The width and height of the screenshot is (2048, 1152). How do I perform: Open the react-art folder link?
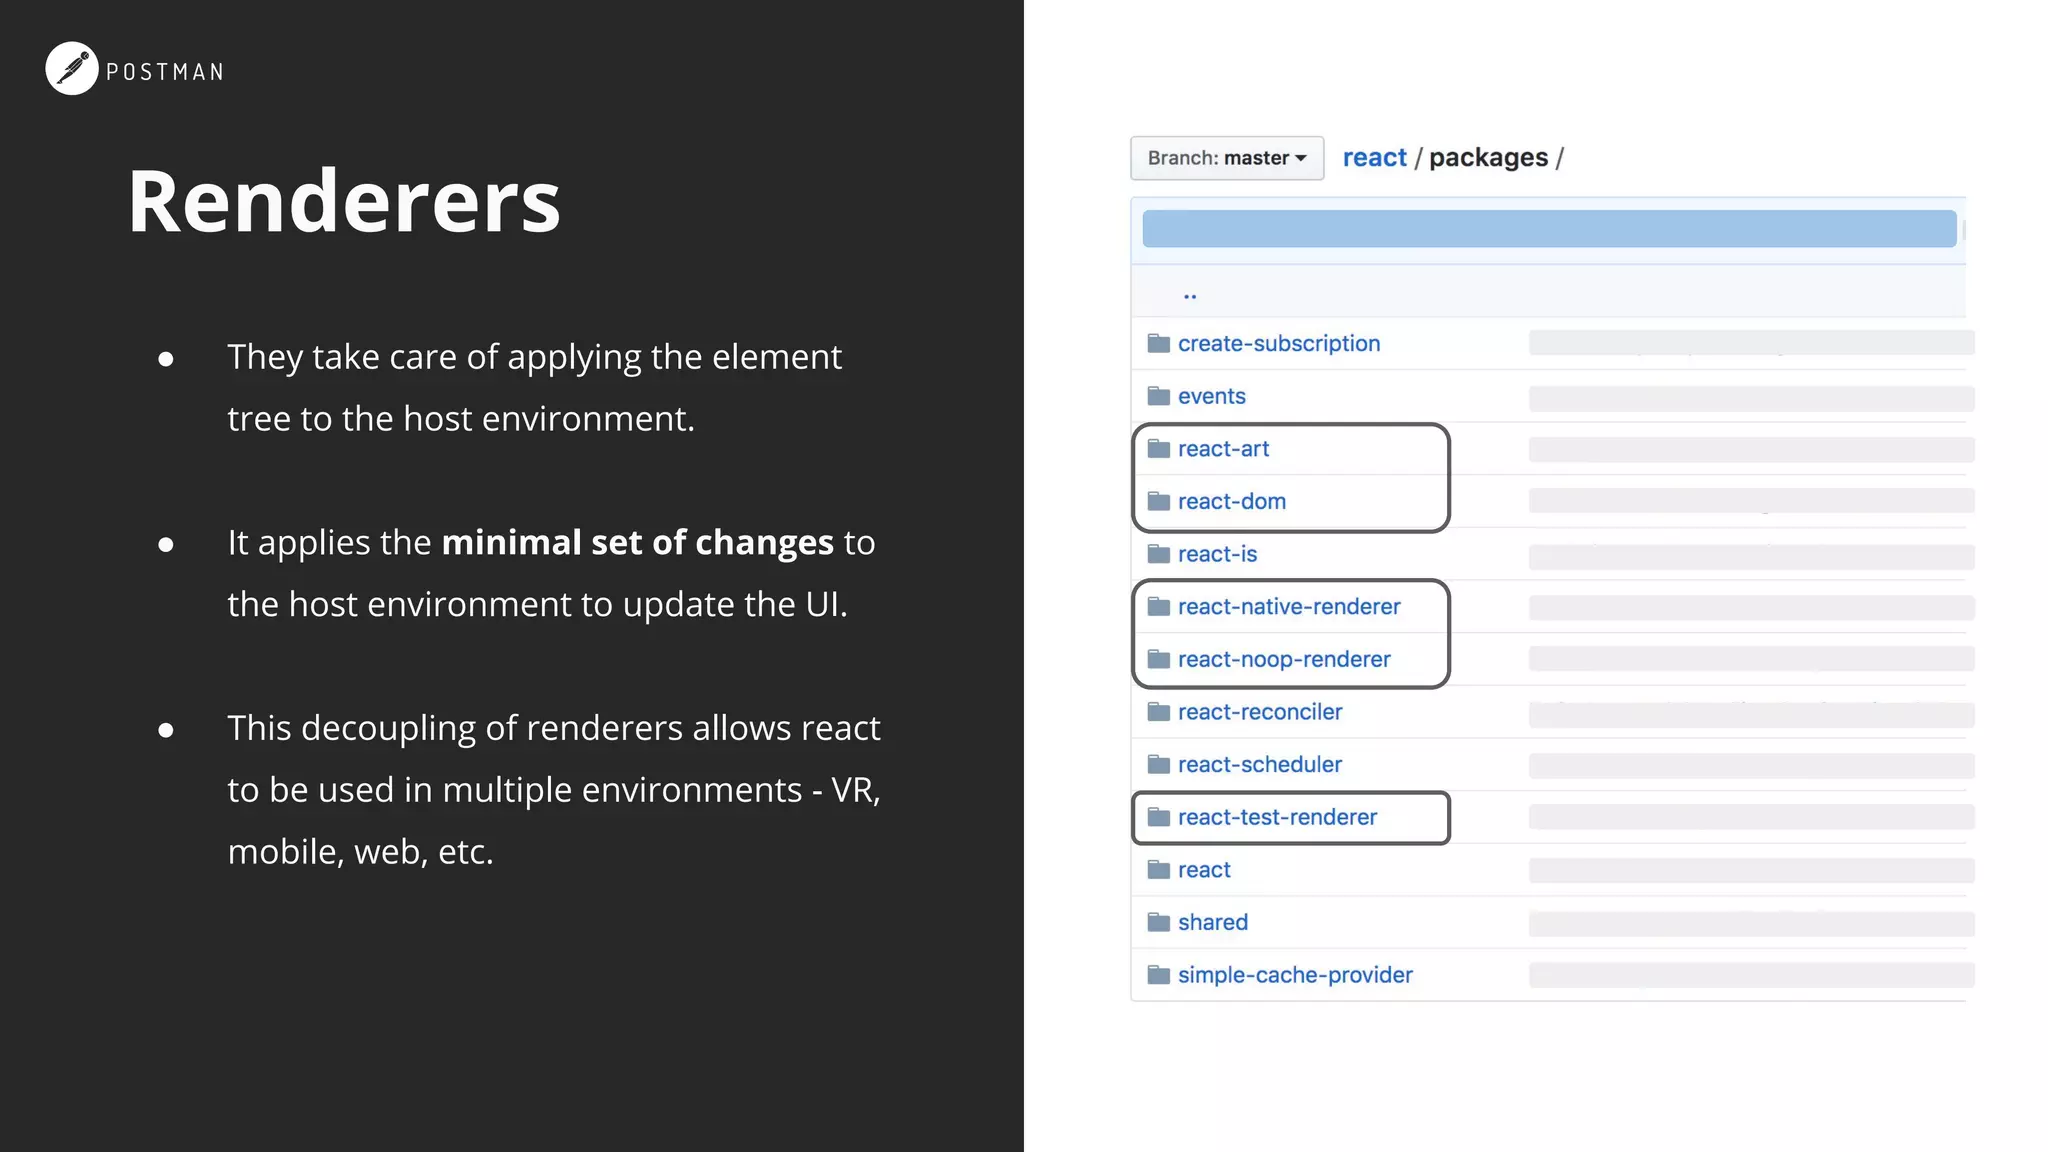click(1223, 449)
